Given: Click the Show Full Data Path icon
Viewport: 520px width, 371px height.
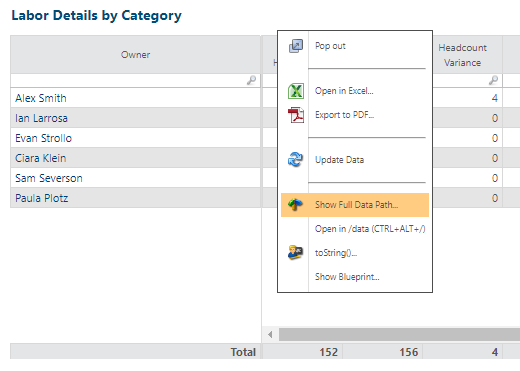Looking at the screenshot, I should tap(295, 205).
